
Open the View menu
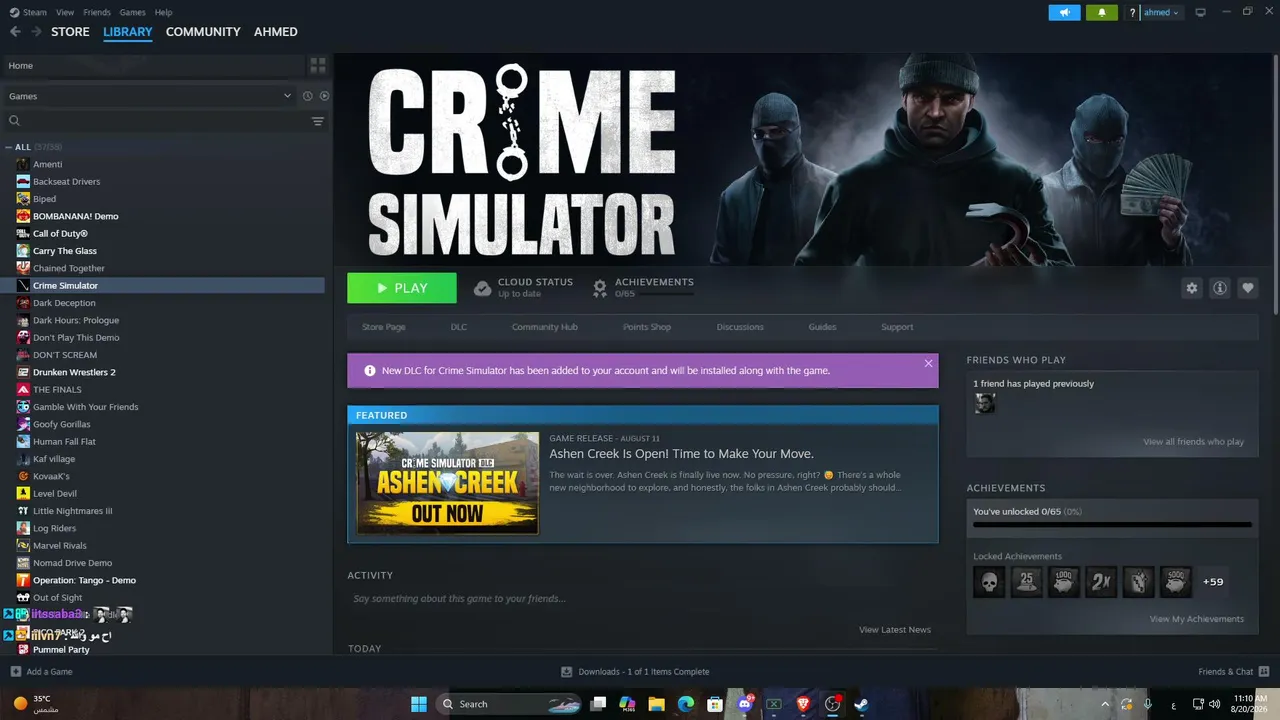65,12
